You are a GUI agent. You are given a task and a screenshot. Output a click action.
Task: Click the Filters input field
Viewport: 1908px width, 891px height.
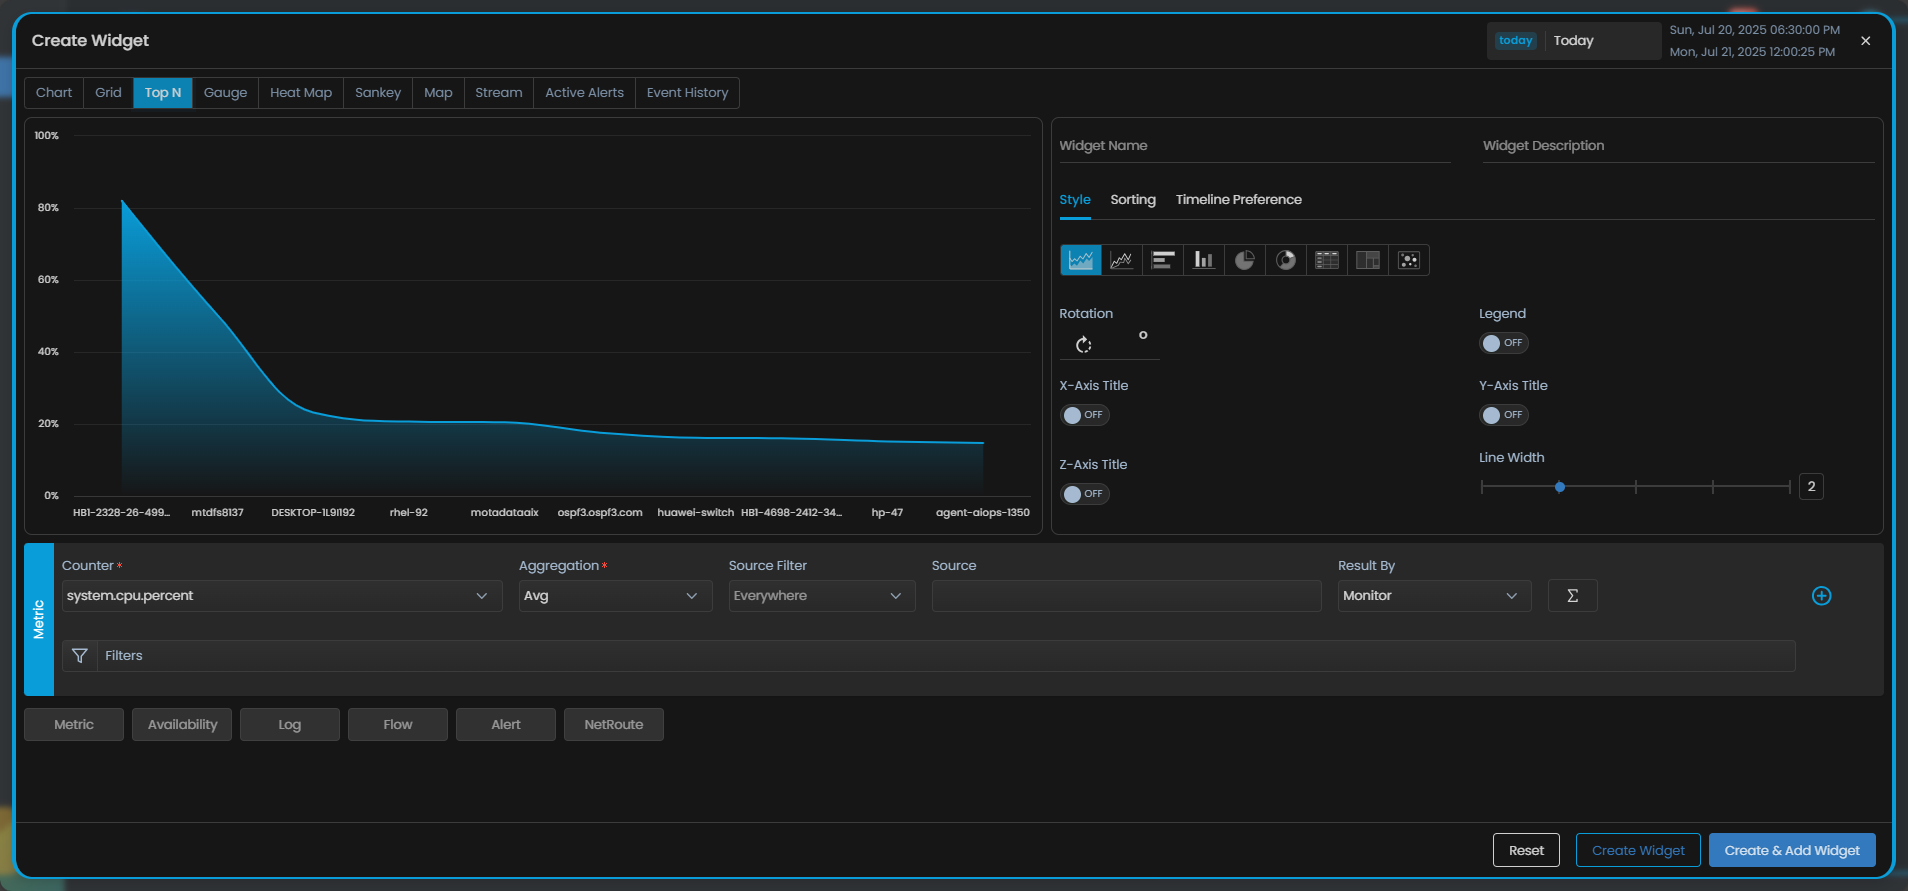(946, 656)
